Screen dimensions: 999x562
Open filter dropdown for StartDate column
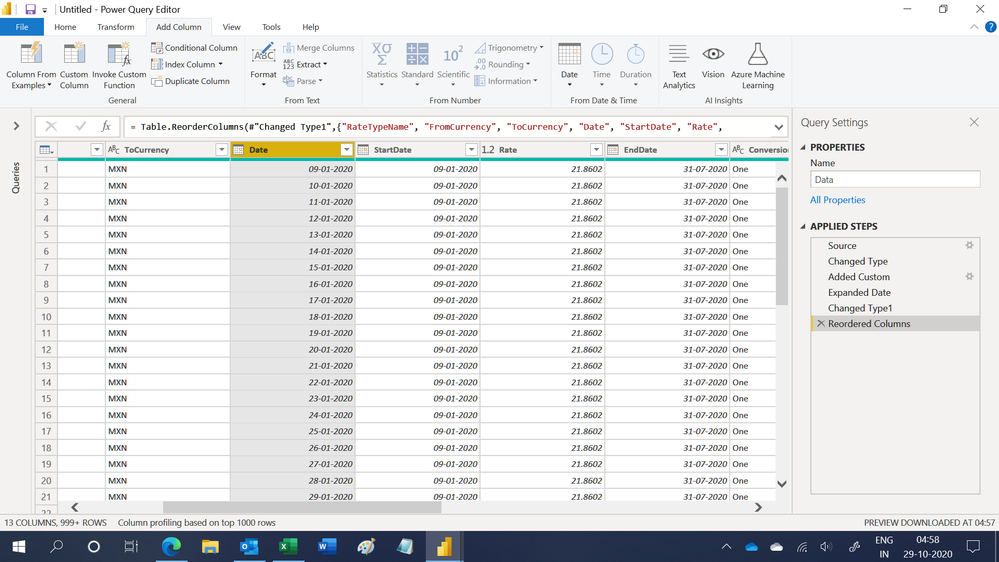(x=471, y=150)
